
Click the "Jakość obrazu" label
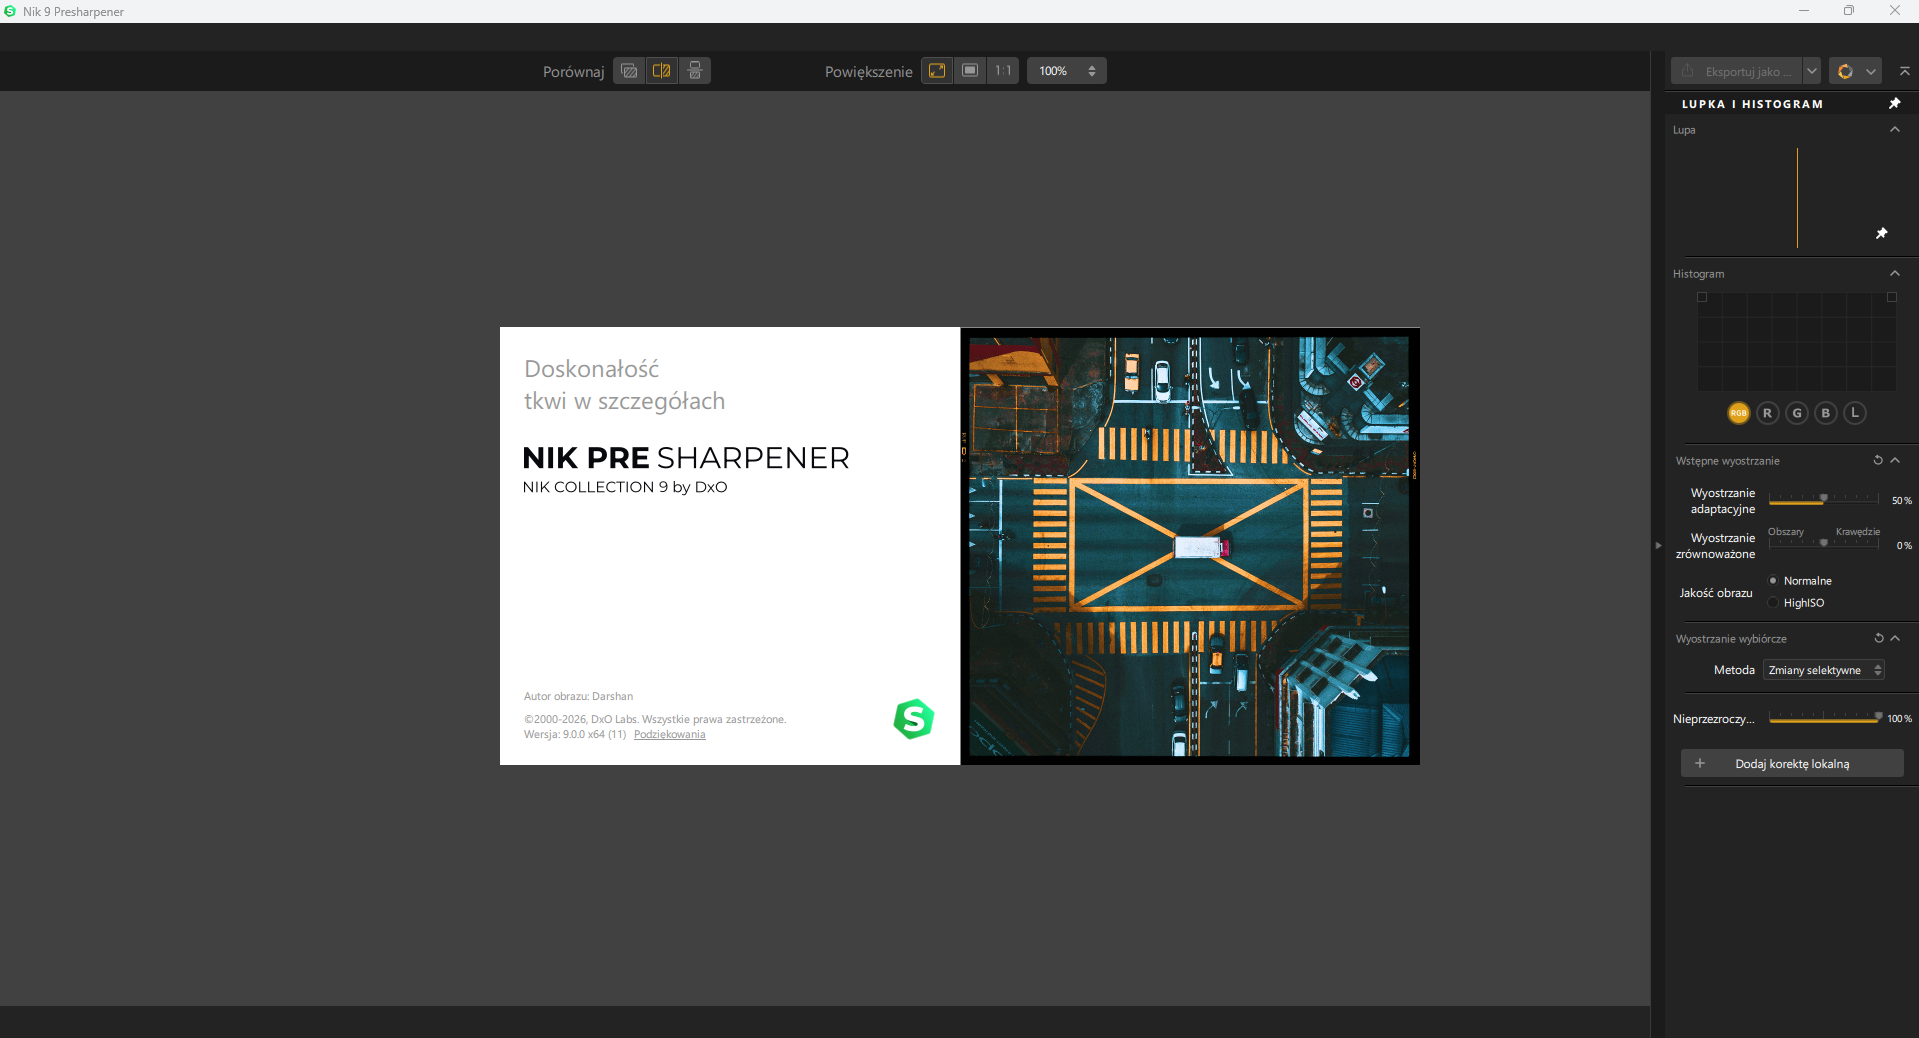tap(1716, 593)
